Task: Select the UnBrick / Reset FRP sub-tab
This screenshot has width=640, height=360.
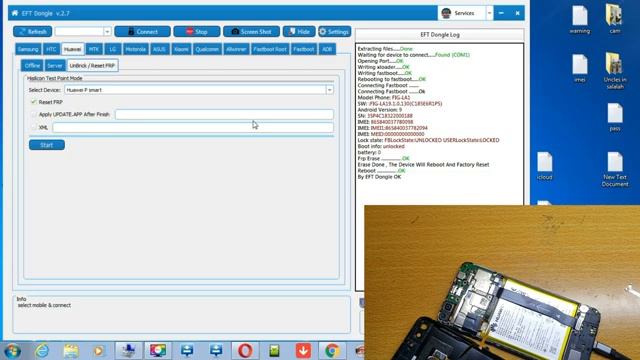Action: pyautogui.click(x=92, y=65)
